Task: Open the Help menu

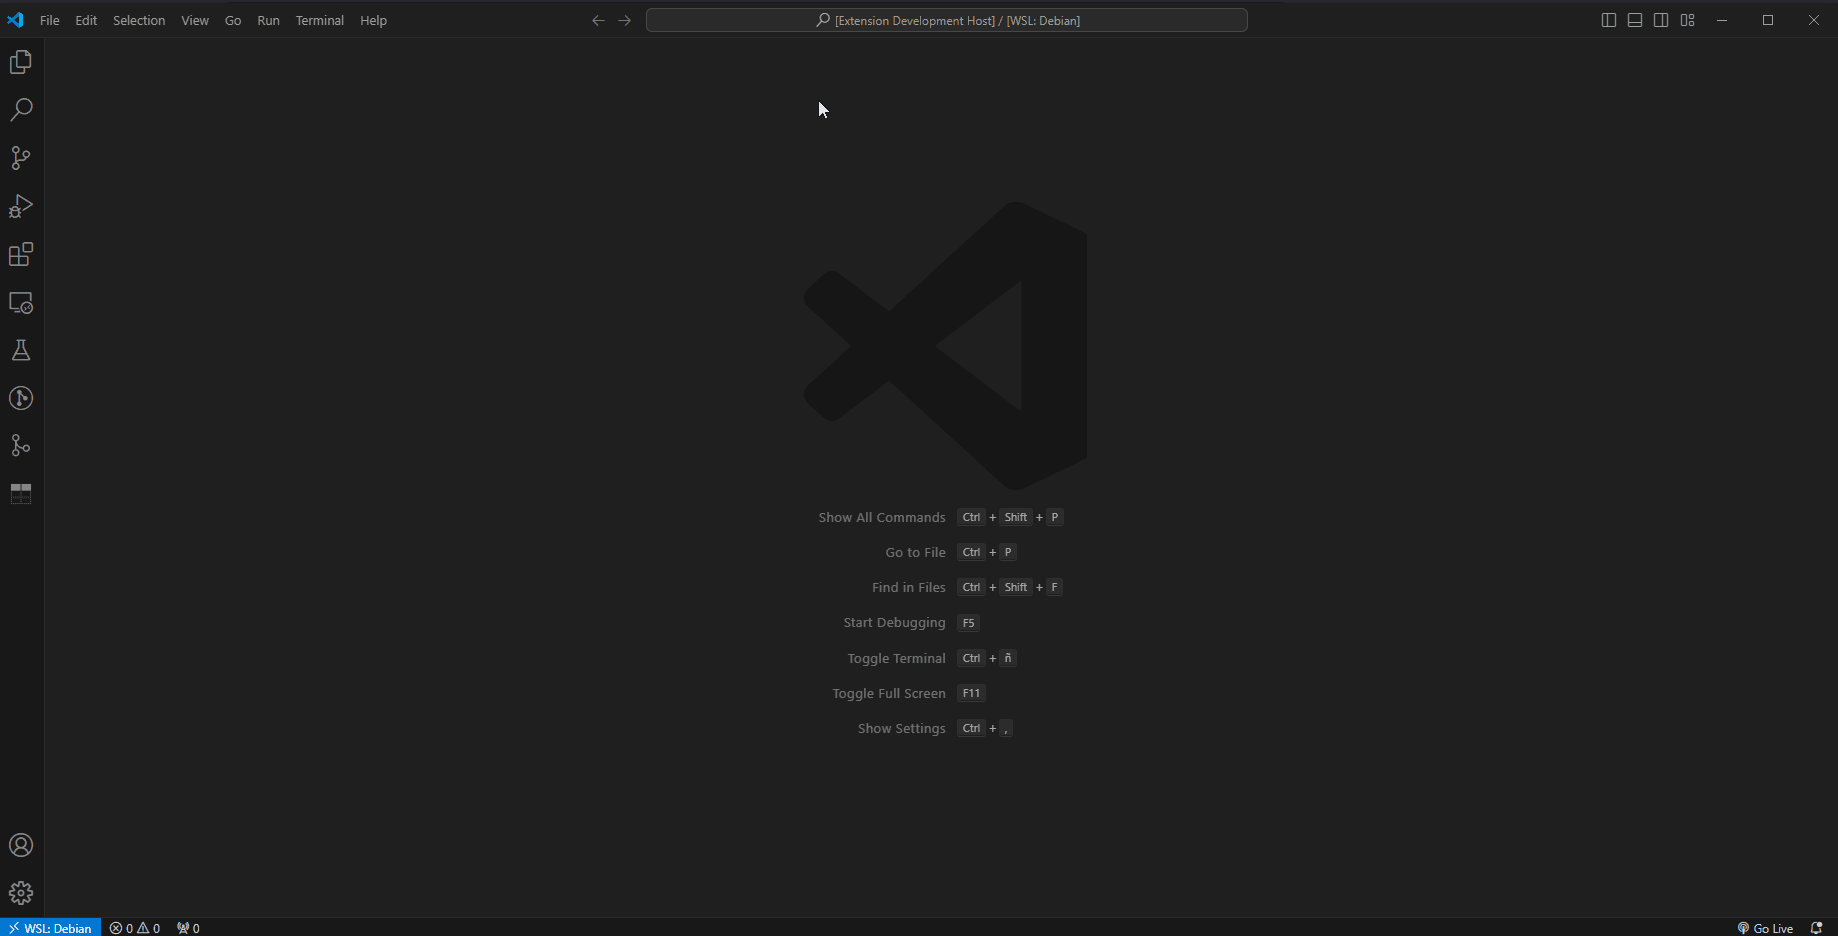Action: tap(373, 20)
